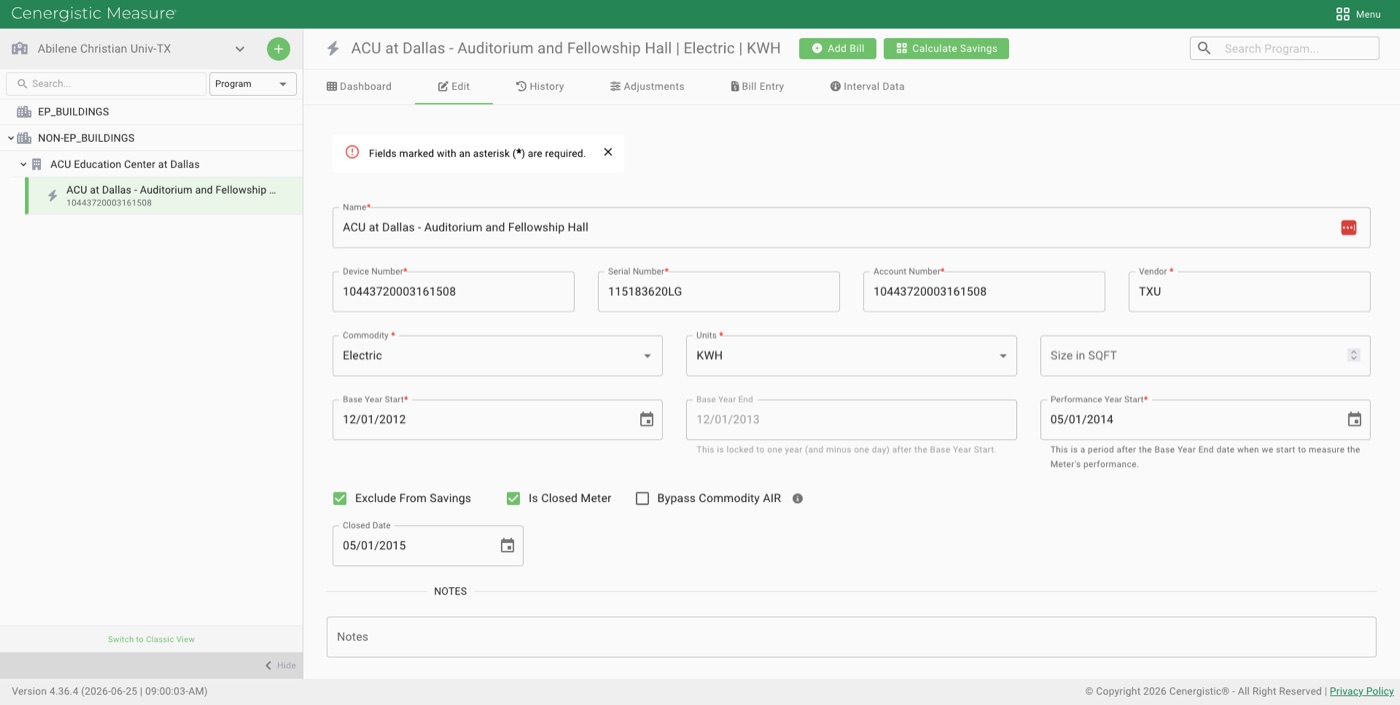Image resolution: width=1400 pixels, height=705 pixels.
Task: Select the EP_BUILDINGS tree row
Action: click(x=151, y=112)
